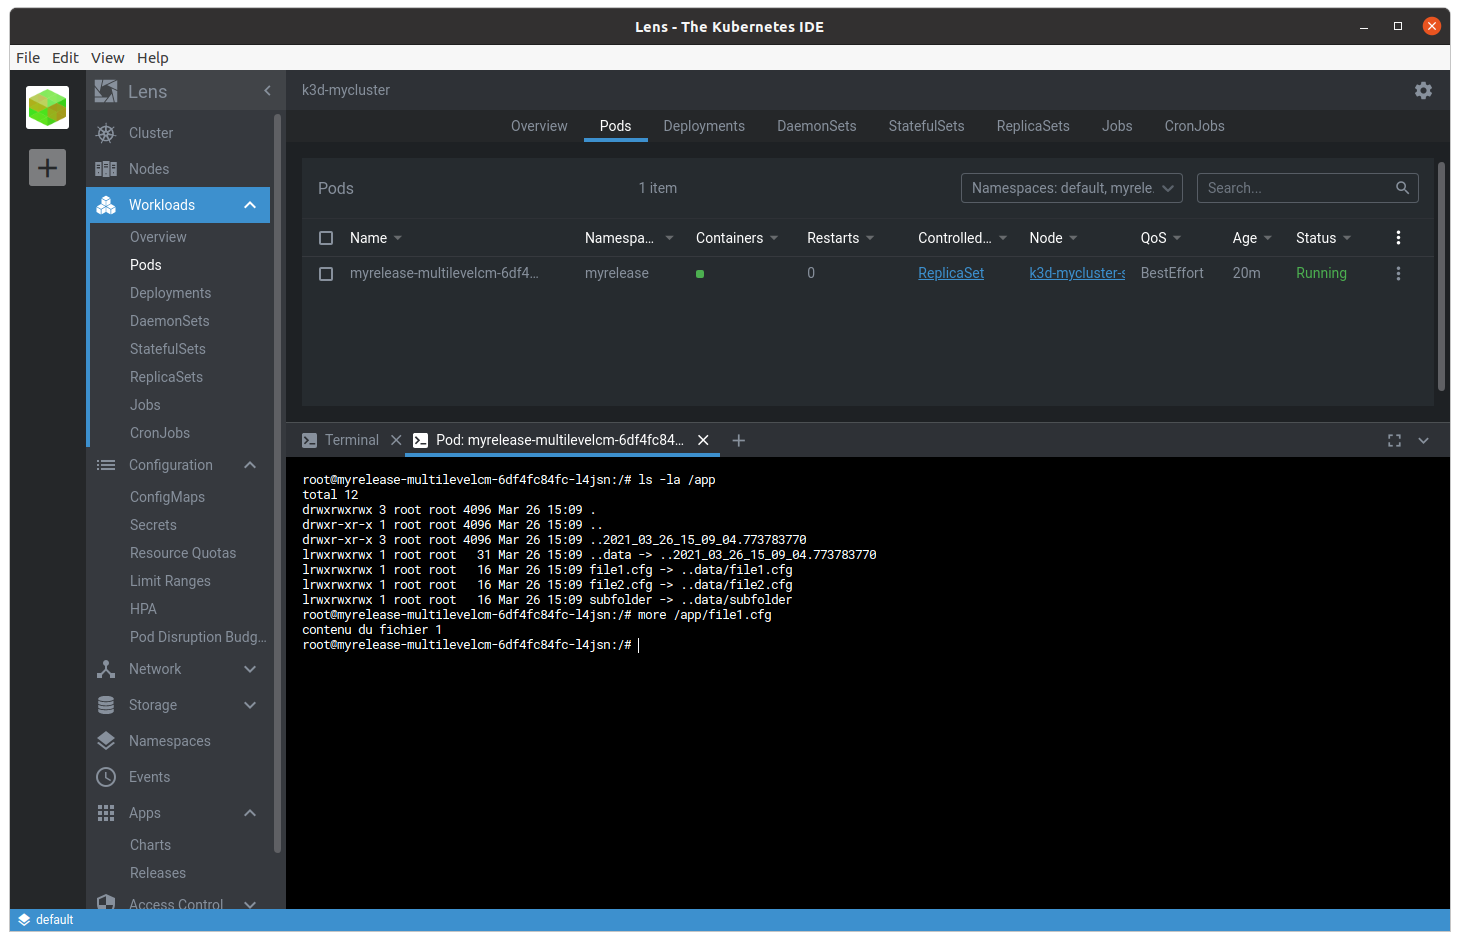Click the default context status bar icon

coord(24,920)
